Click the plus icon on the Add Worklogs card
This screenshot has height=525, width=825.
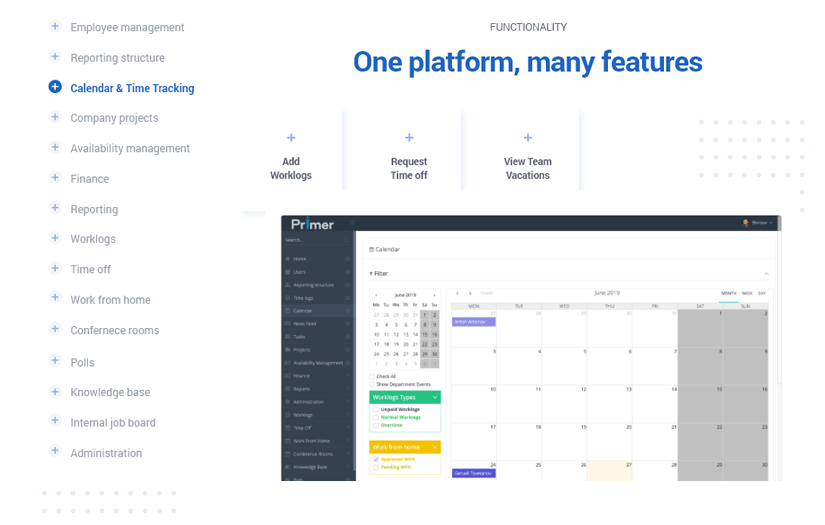point(291,138)
